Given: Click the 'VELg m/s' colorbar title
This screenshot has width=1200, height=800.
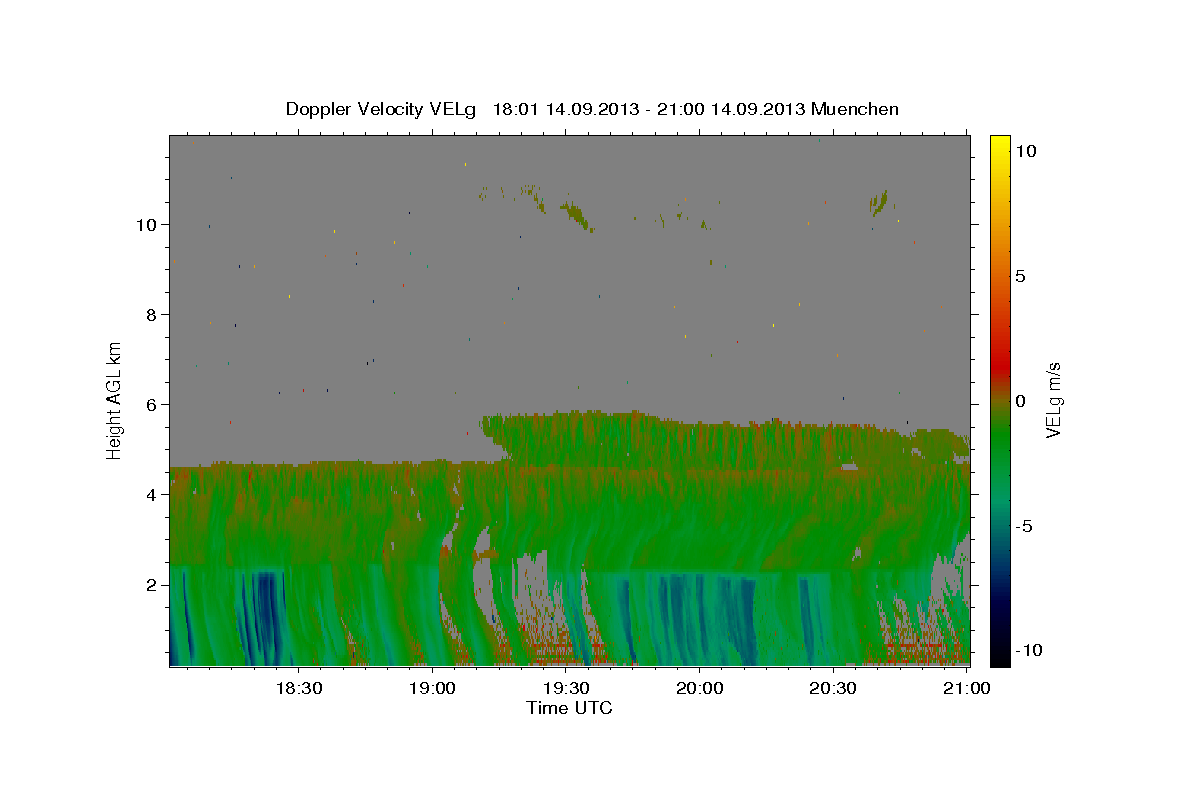Looking at the screenshot, I should click(1054, 400).
